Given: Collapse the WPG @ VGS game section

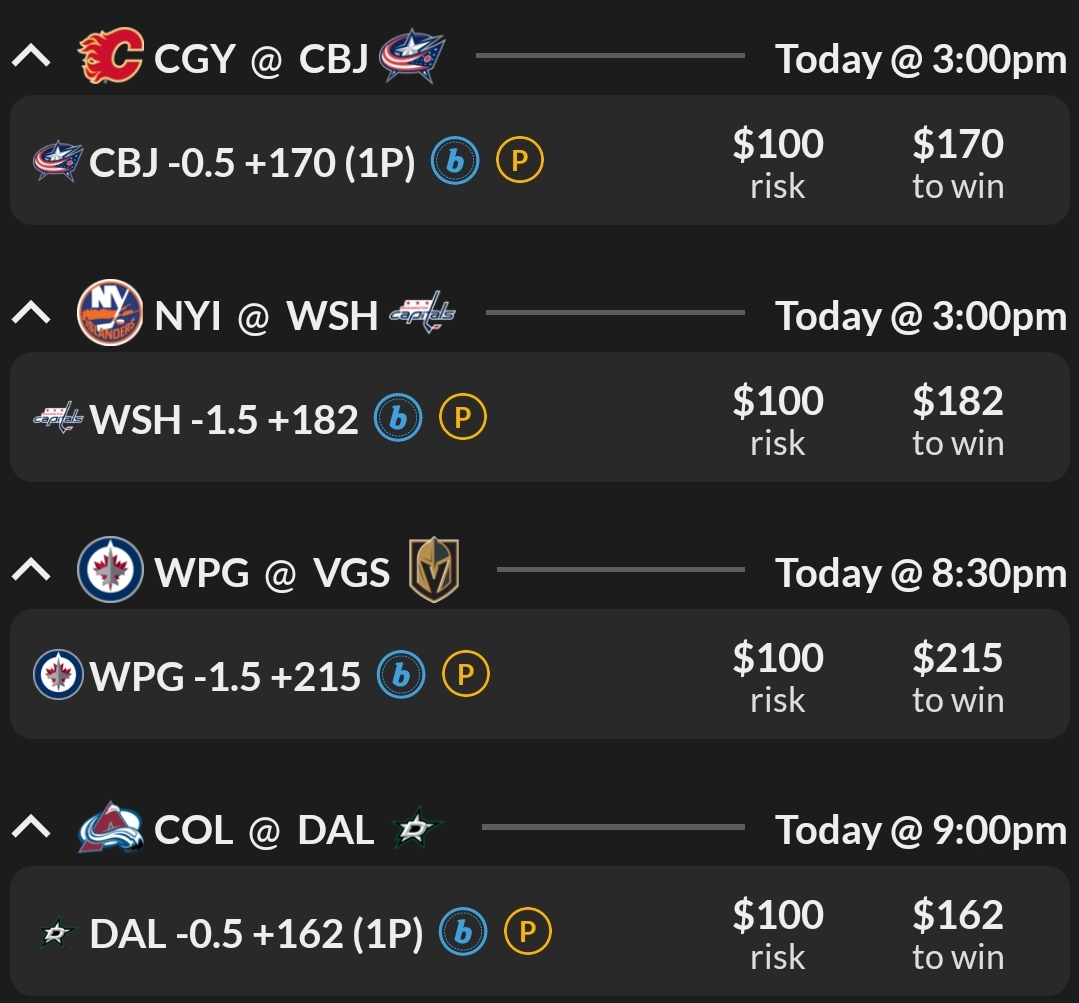Looking at the screenshot, I should 31,571.
